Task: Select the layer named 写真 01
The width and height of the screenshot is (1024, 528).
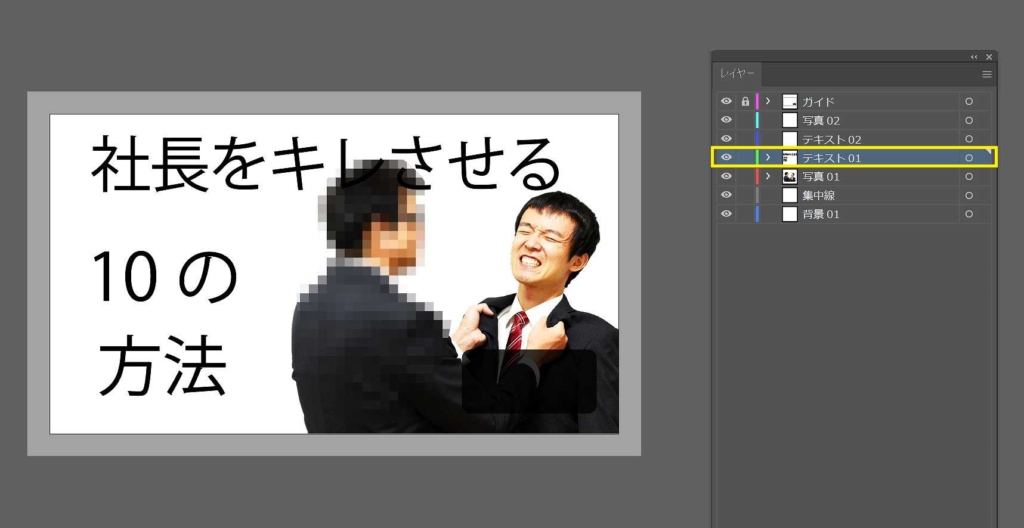Action: point(821,176)
